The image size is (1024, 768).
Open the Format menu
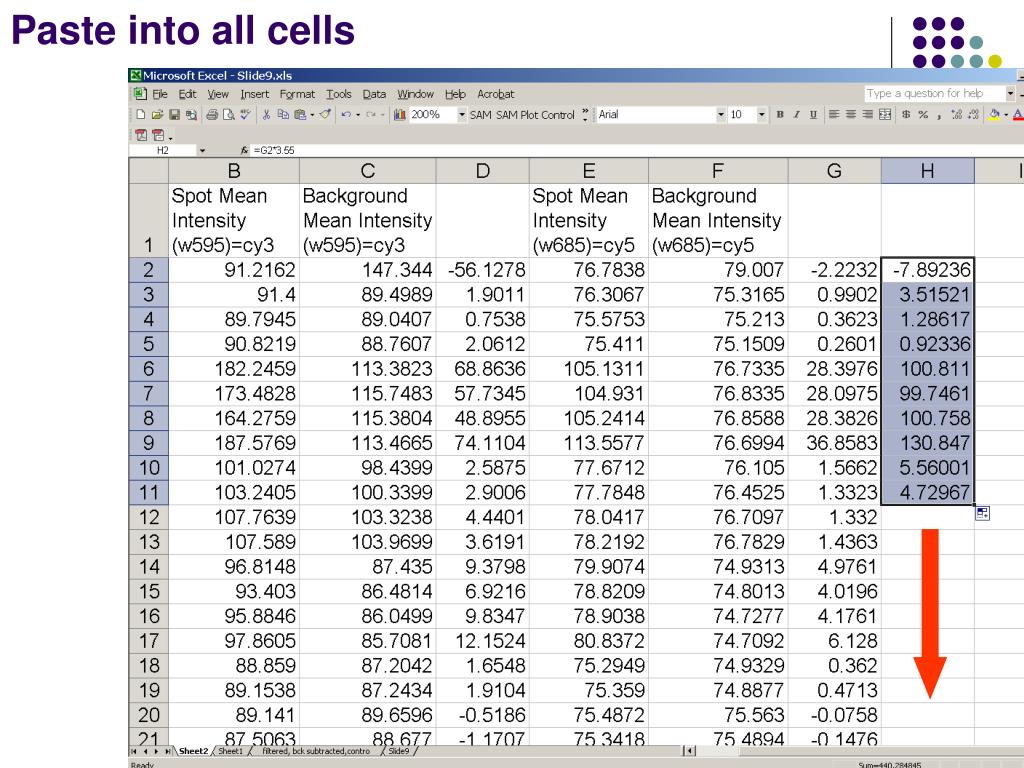coord(296,94)
